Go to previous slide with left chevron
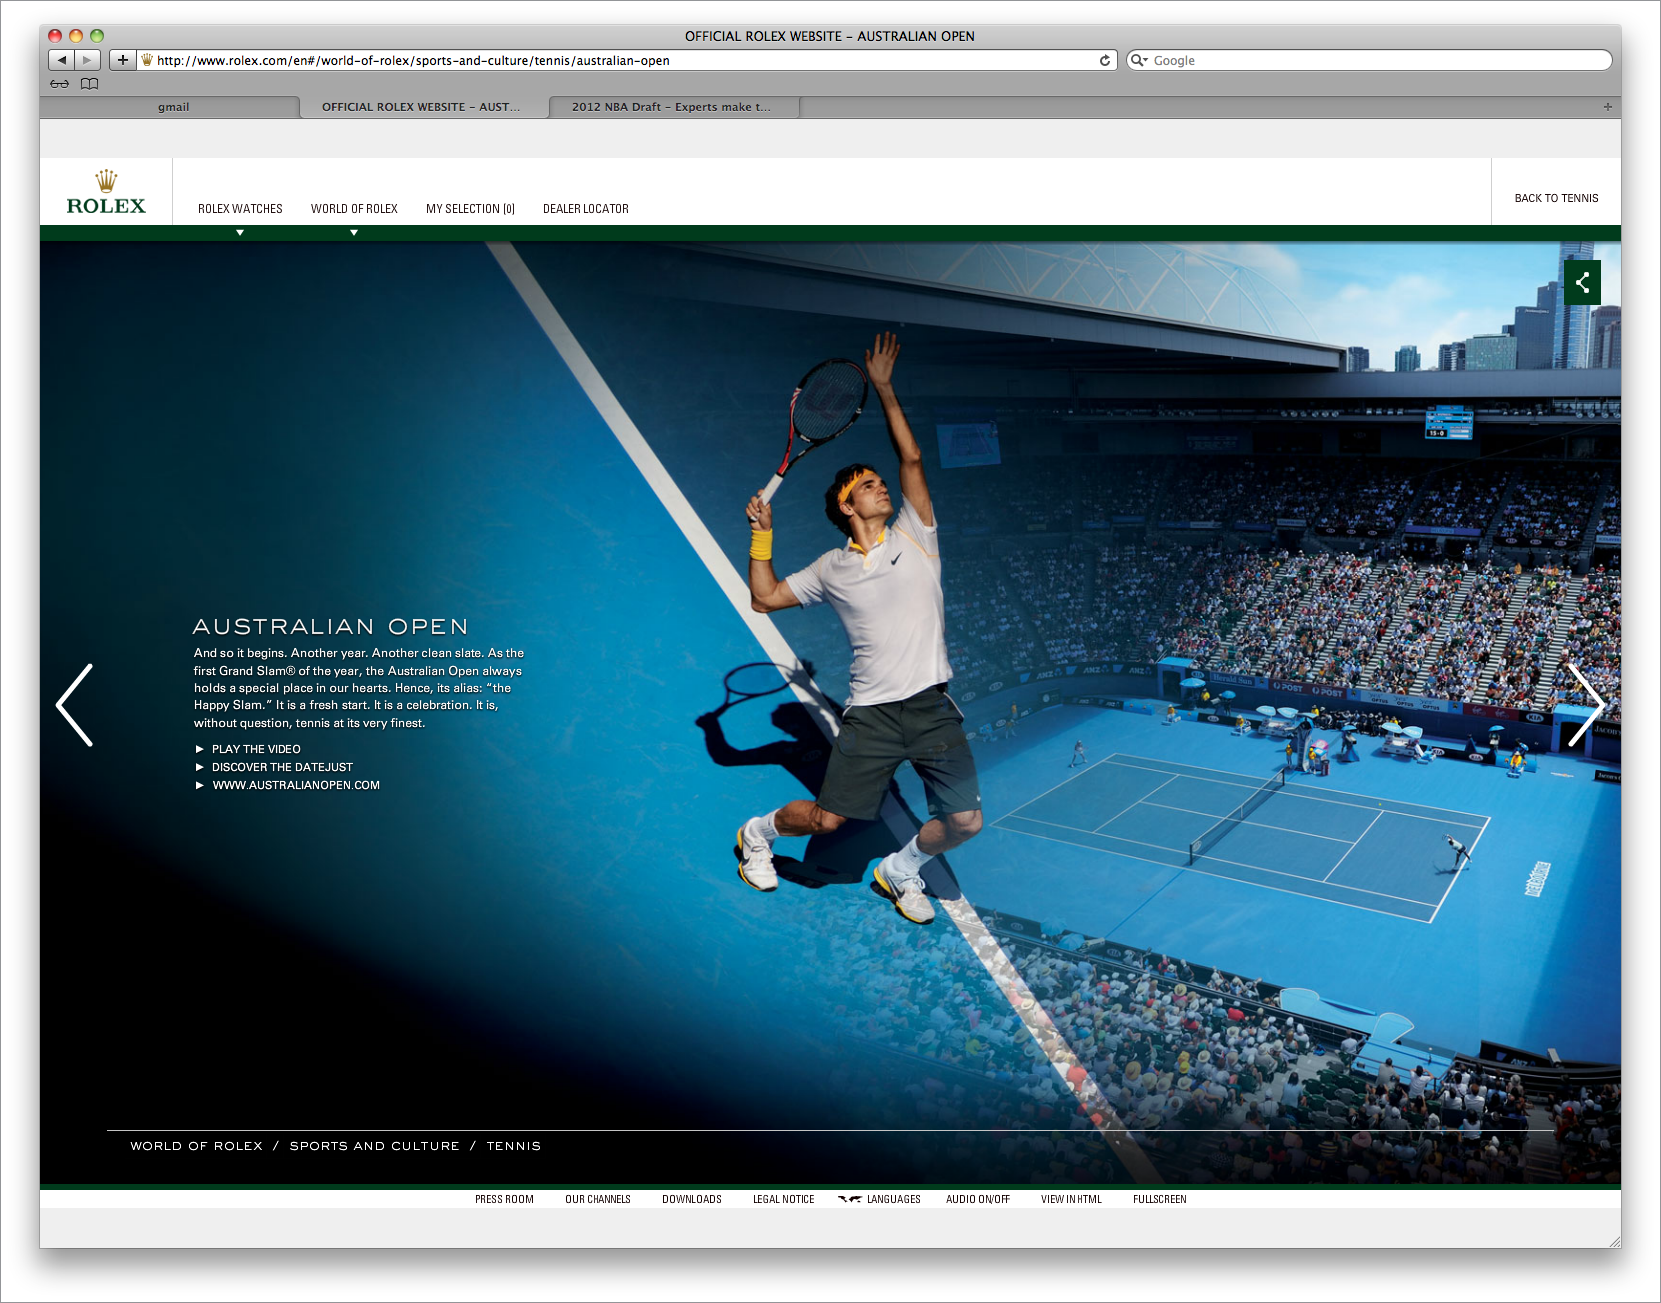Image resolution: width=1661 pixels, height=1303 pixels. [x=75, y=705]
